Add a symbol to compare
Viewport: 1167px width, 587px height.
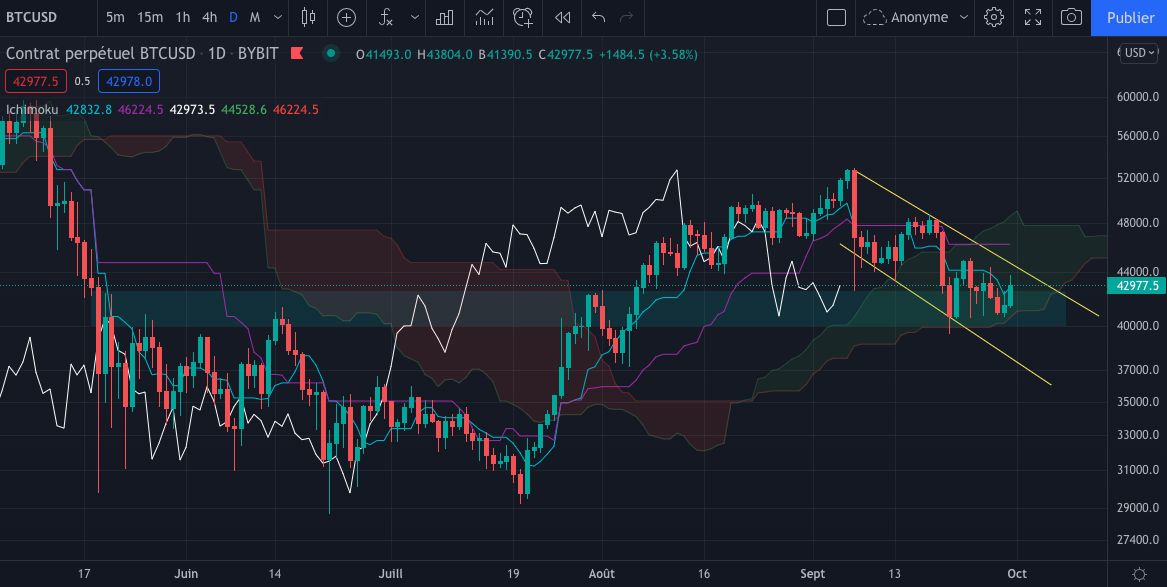tap(345, 18)
